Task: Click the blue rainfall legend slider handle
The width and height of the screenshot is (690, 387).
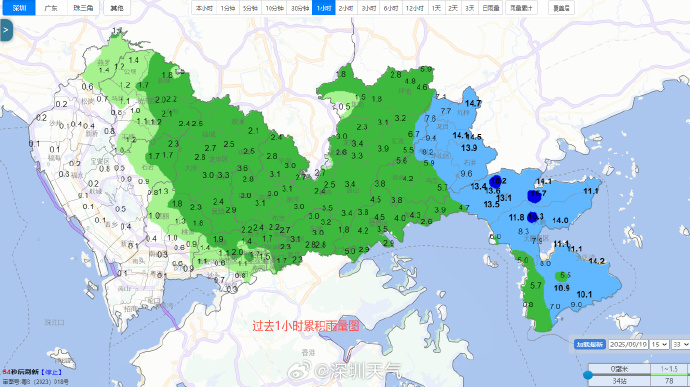Action: 587,375
